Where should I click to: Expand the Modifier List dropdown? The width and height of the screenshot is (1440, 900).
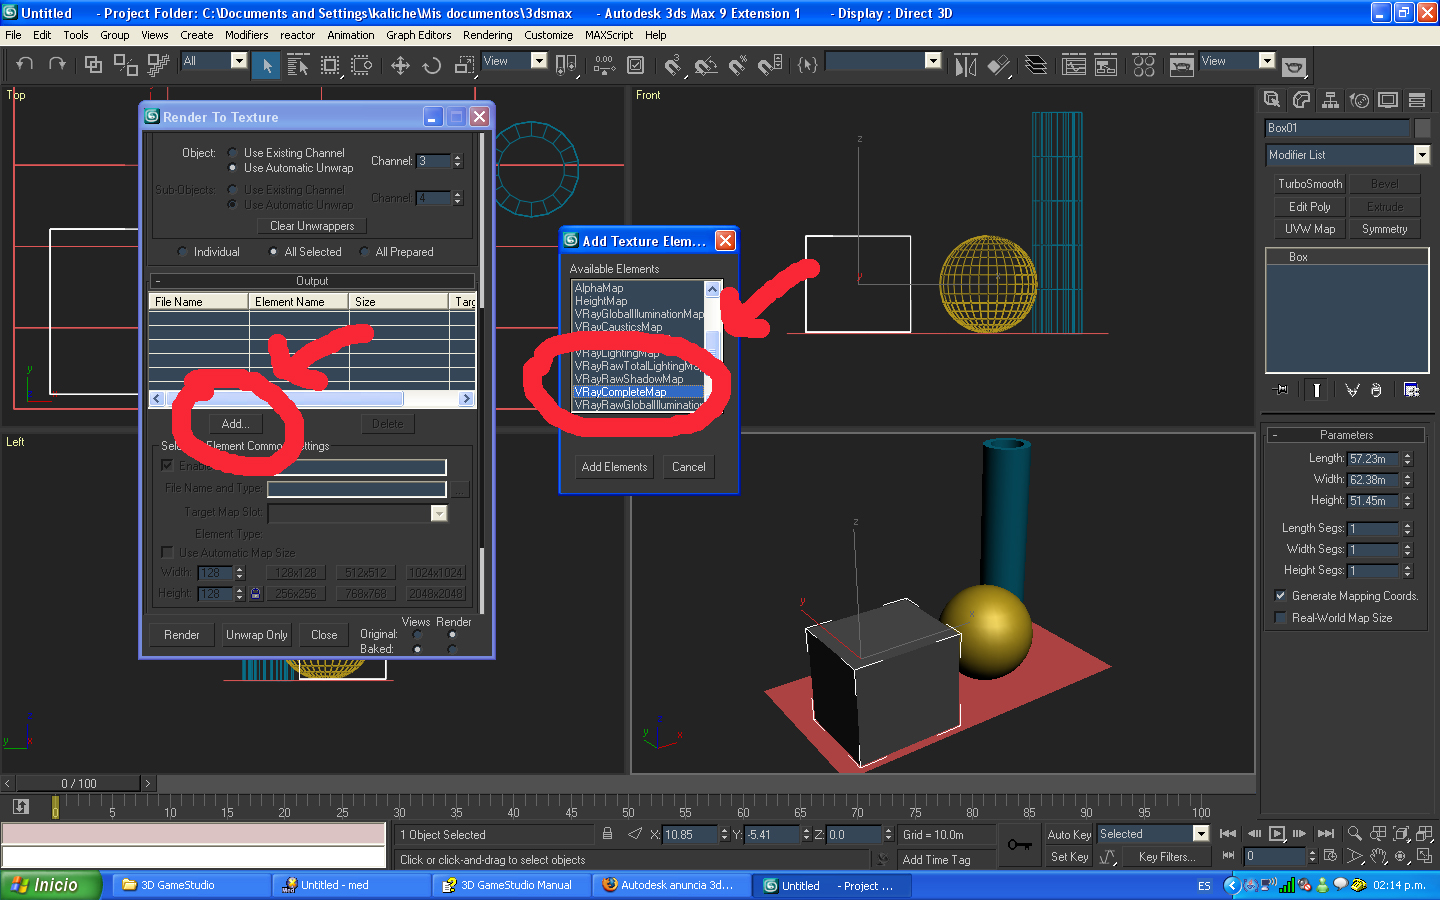(1421, 155)
